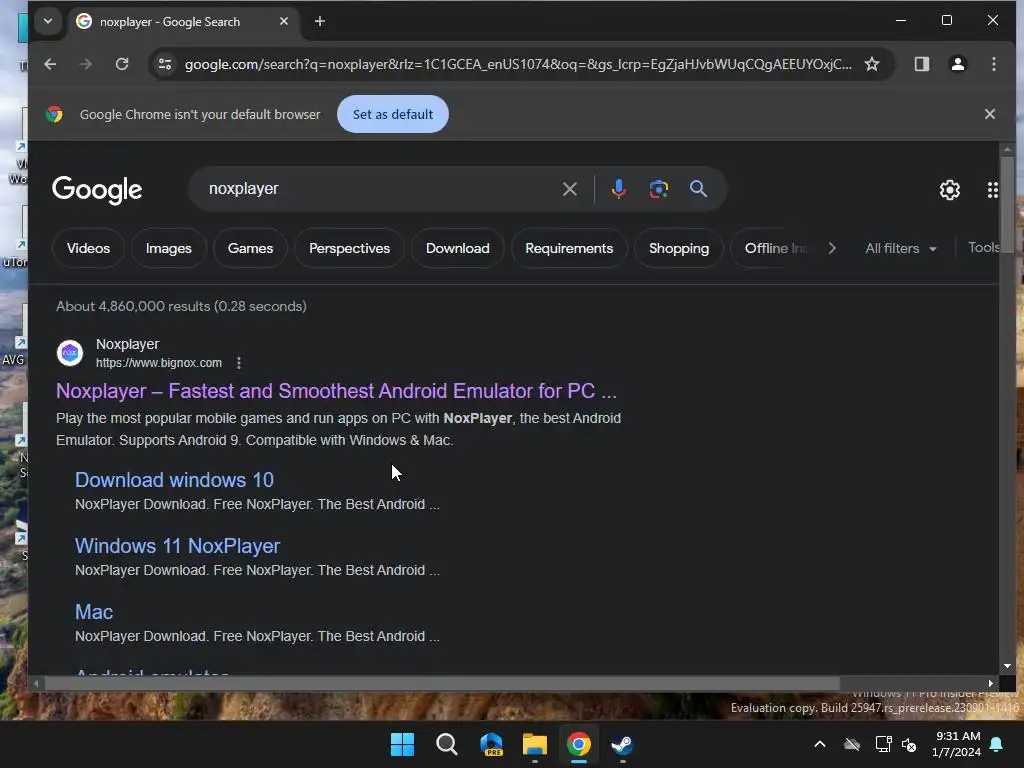Click the vertical scrollbar down arrow
The width and height of the screenshot is (1024, 768).
1006,665
